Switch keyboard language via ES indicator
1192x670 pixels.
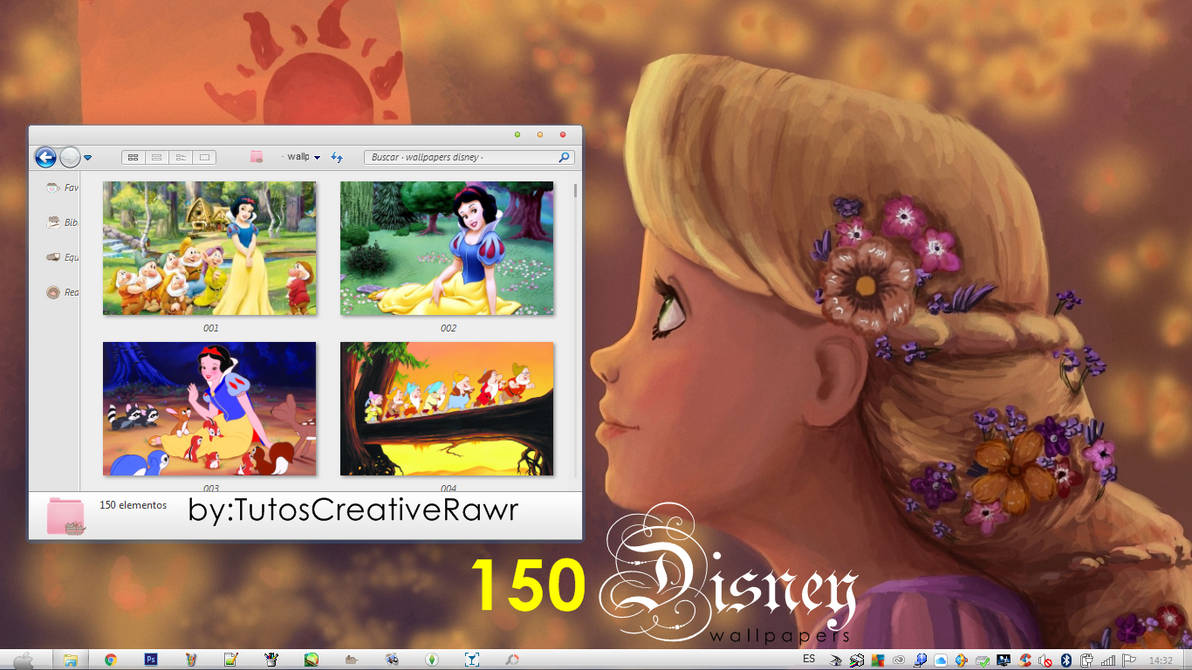(x=810, y=660)
